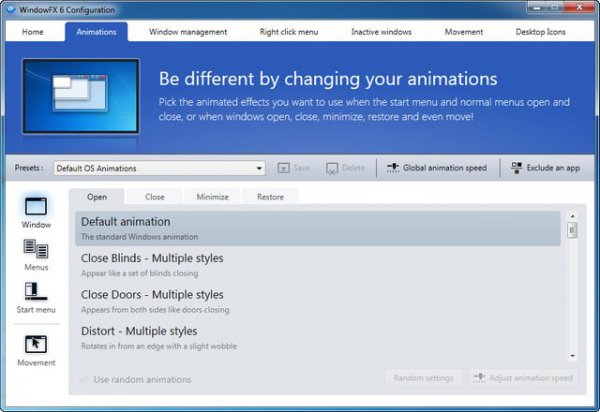Open the Movement sidebar icon
Screen dimensions: 600x412
pyautogui.click(x=36, y=344)
